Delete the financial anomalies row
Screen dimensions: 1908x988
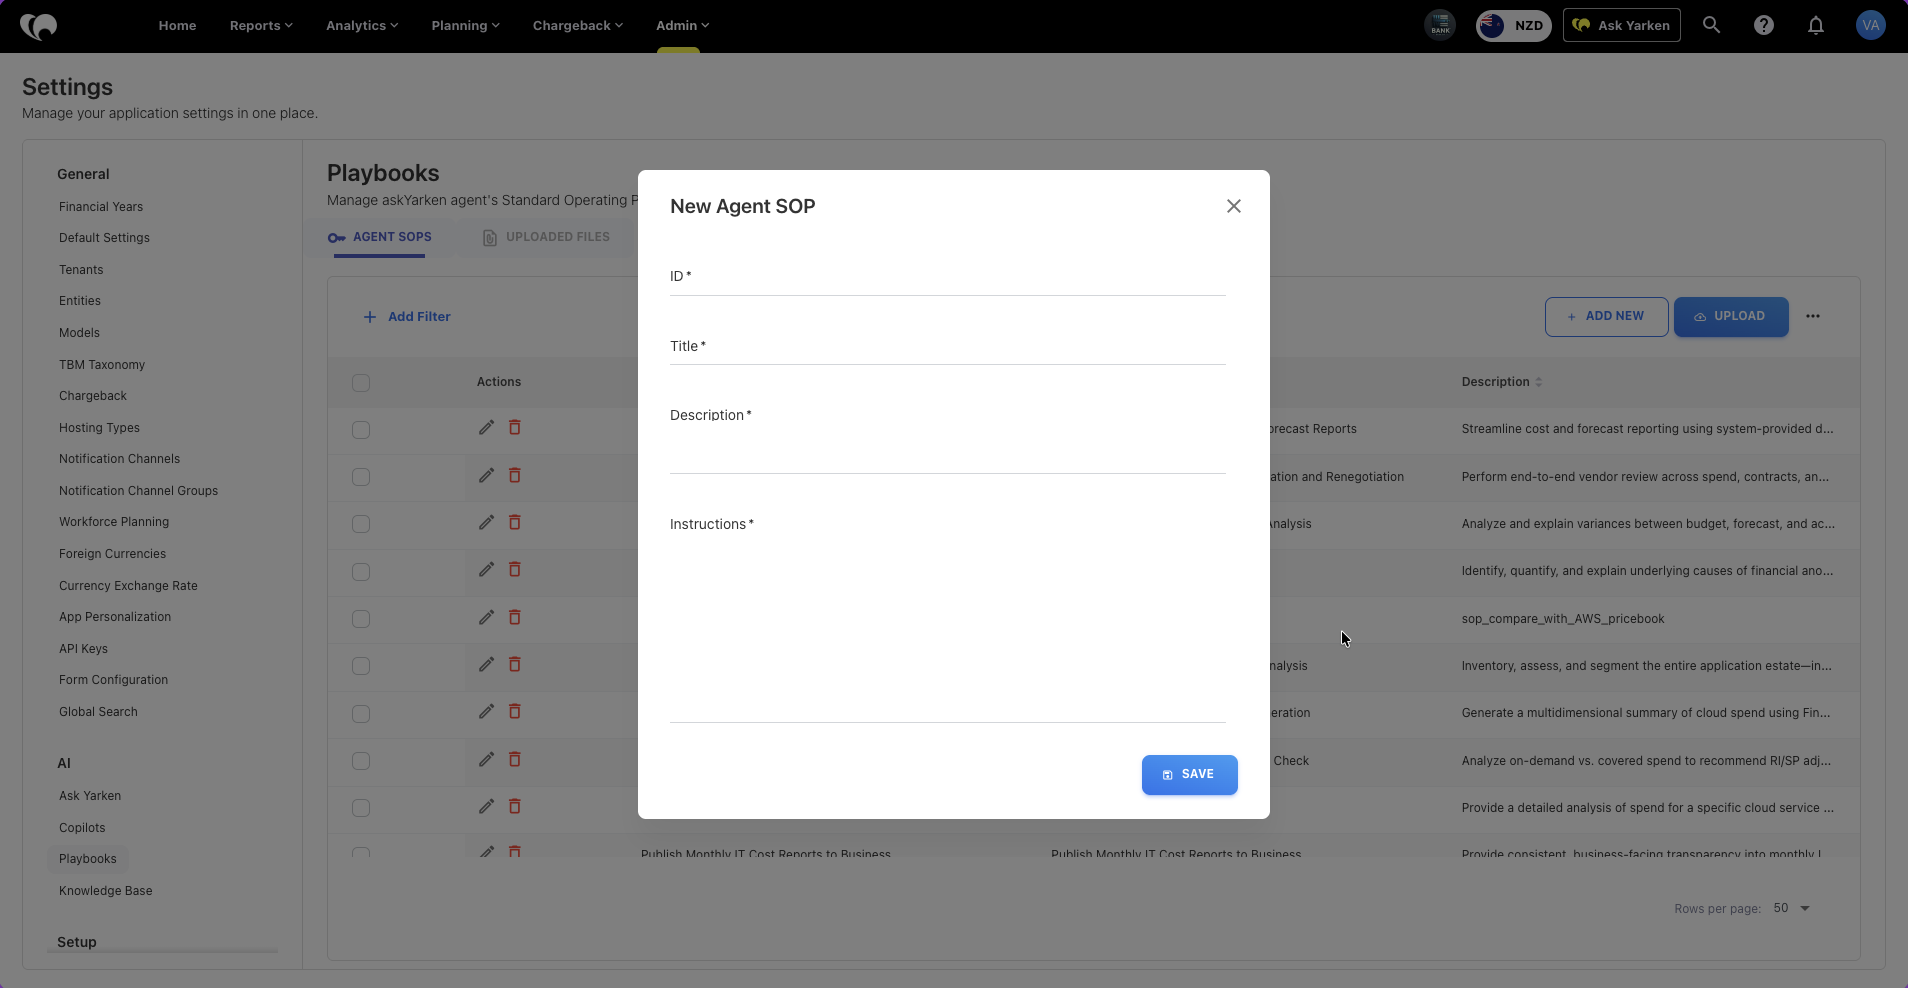(x=515, y=569)
